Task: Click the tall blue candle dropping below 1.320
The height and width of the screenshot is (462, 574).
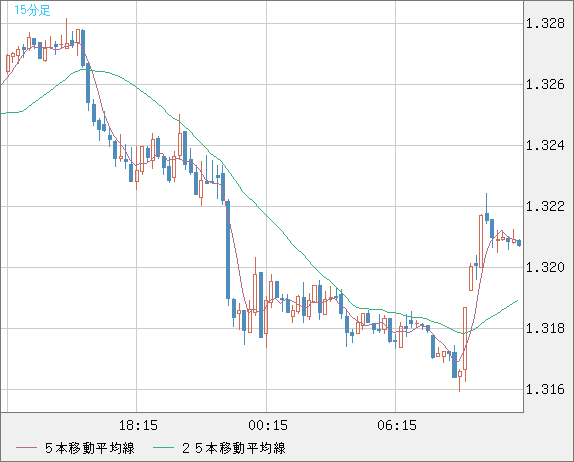Action: pyautogui.click(x=228, y=250)
